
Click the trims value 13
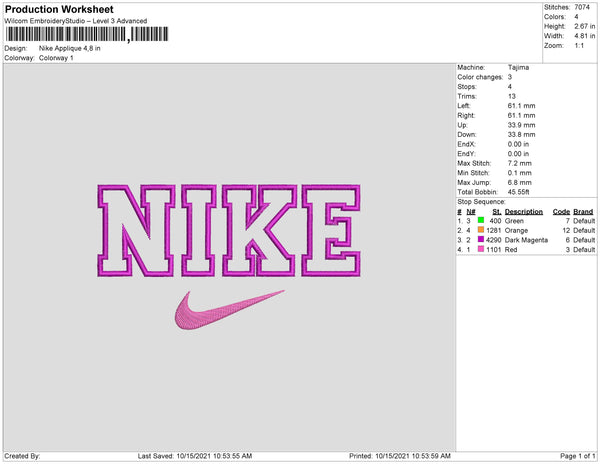click(512, 96)
